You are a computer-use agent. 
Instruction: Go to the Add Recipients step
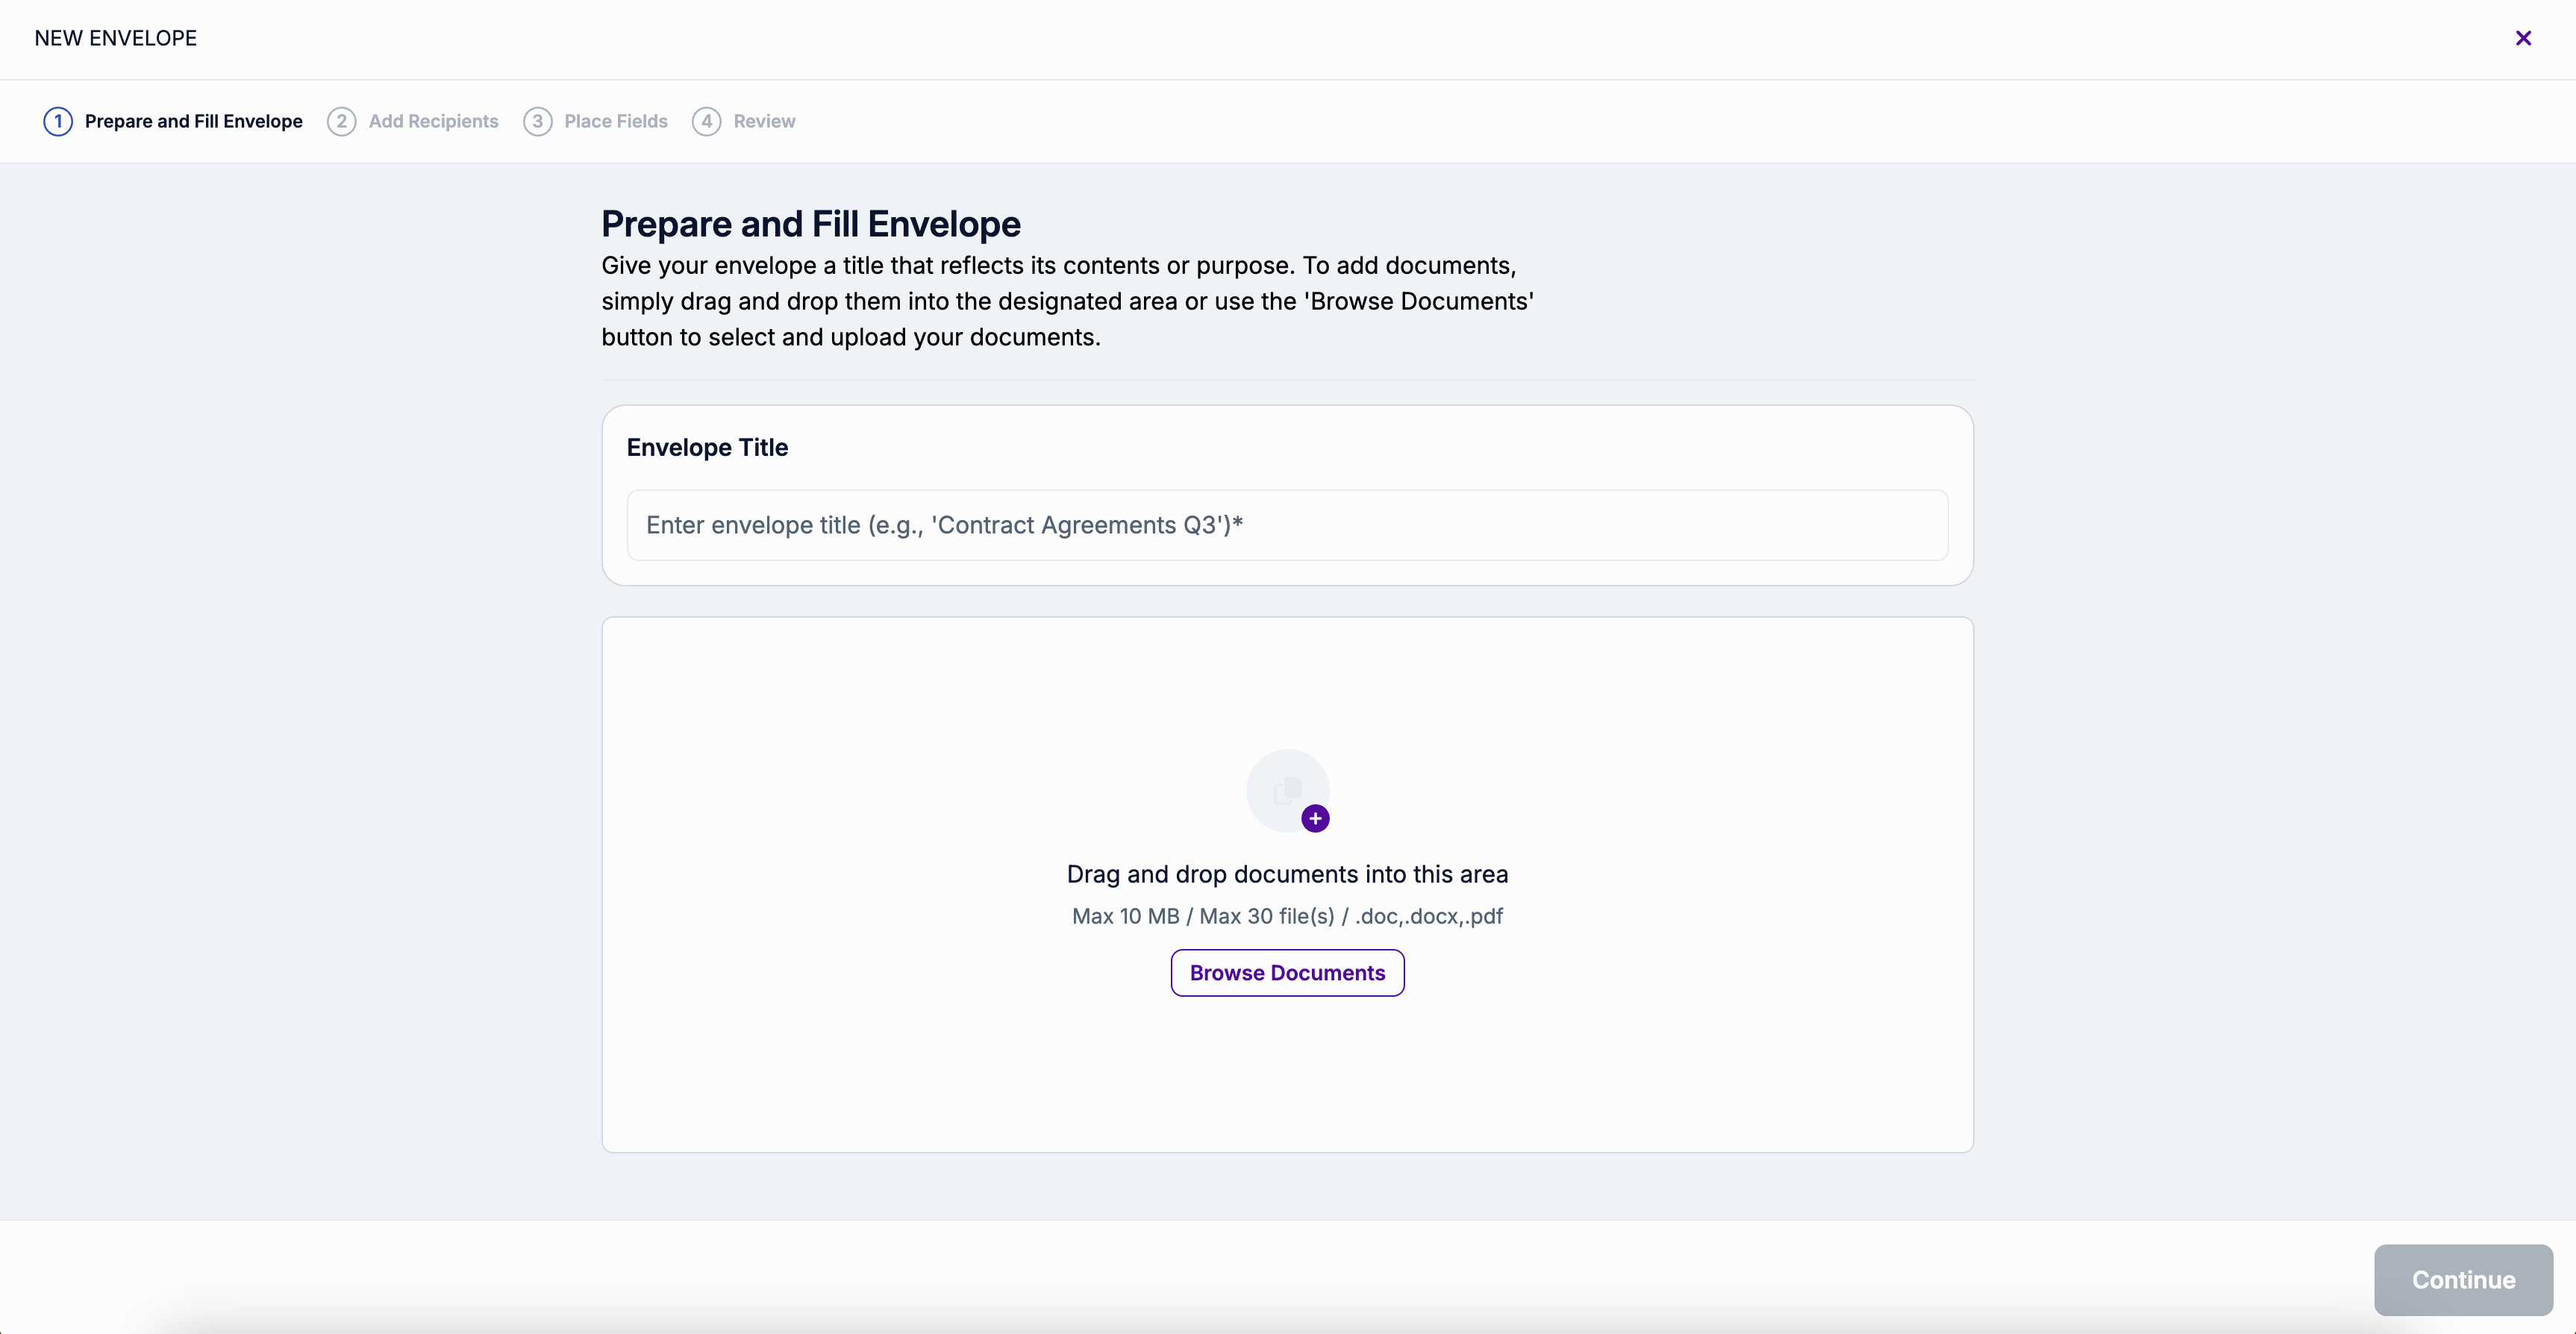(x=433, y=121)
